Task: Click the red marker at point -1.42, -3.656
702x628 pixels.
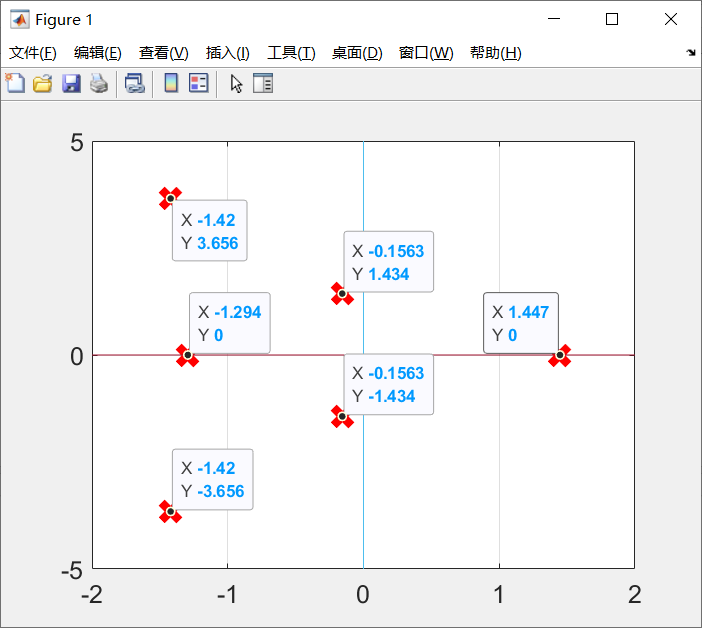Action: pos(170,512)
